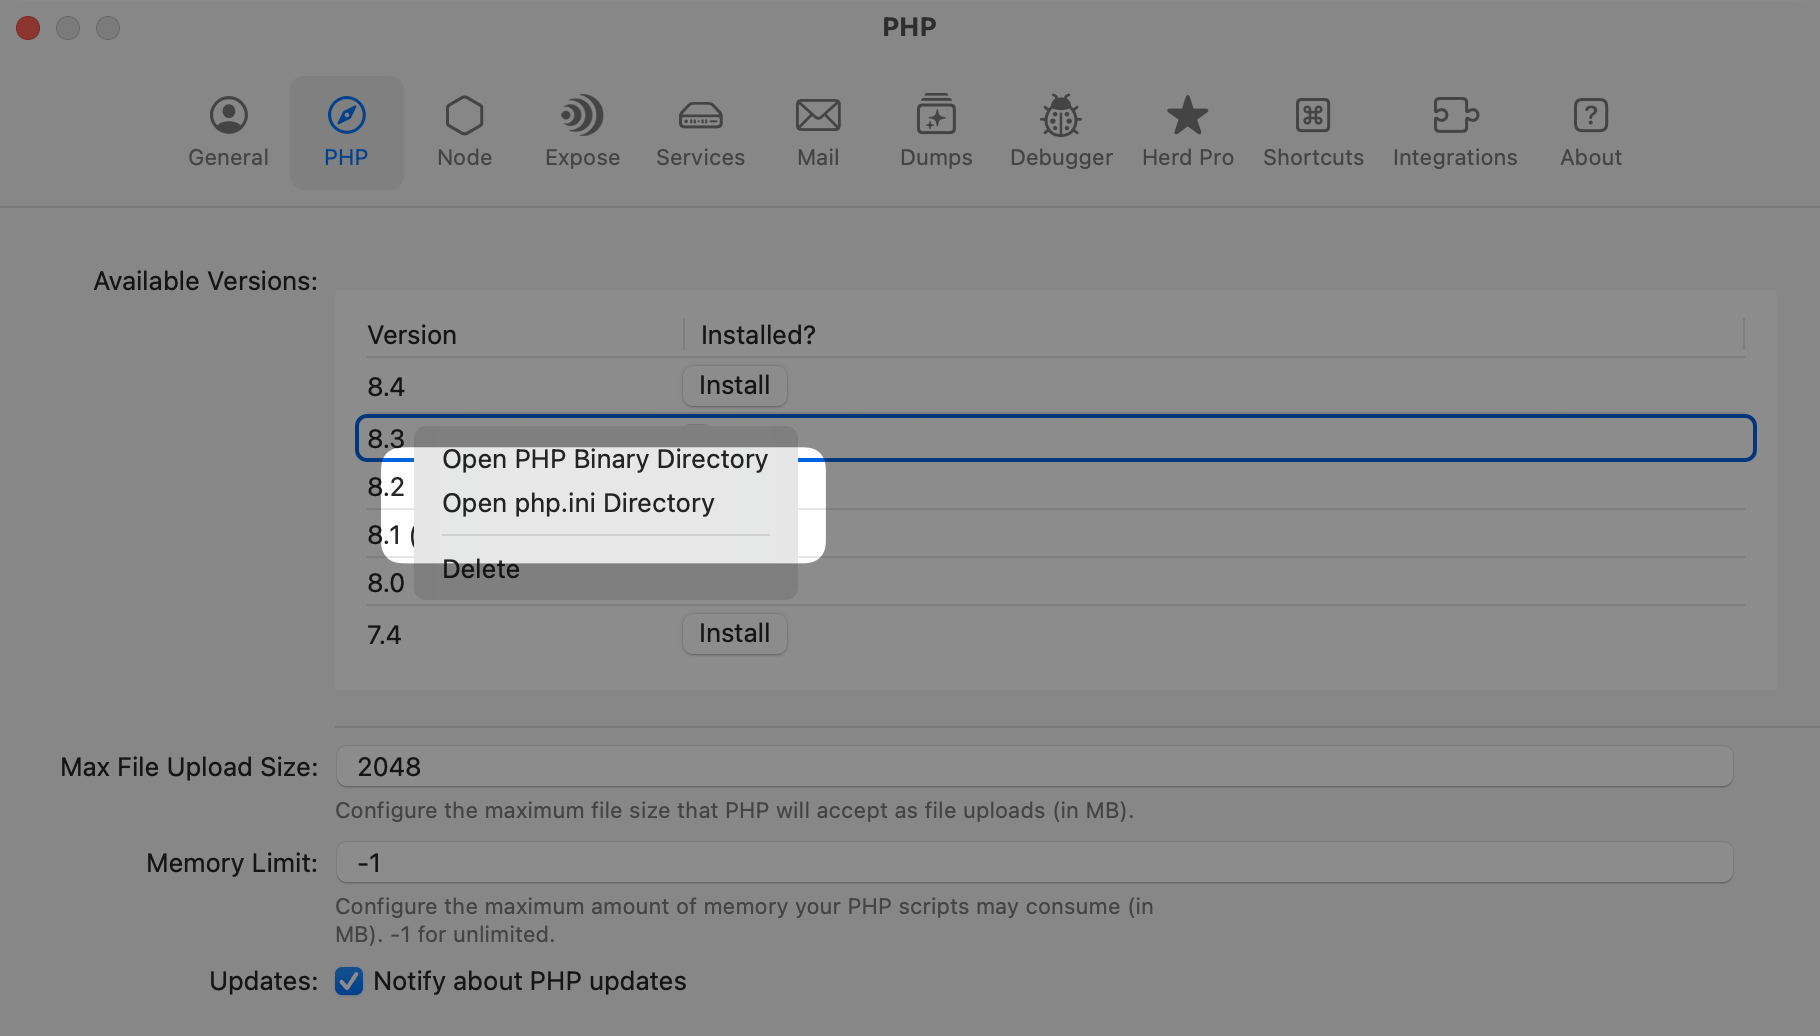Toggle the Notify about PHP updates checkbox
The image size is (1820, 1036).
tap(348, 981)
